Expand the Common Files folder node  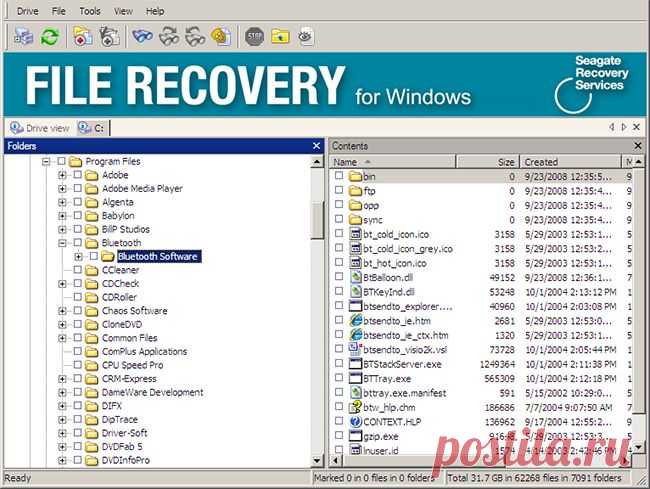(x=62, y=338)
